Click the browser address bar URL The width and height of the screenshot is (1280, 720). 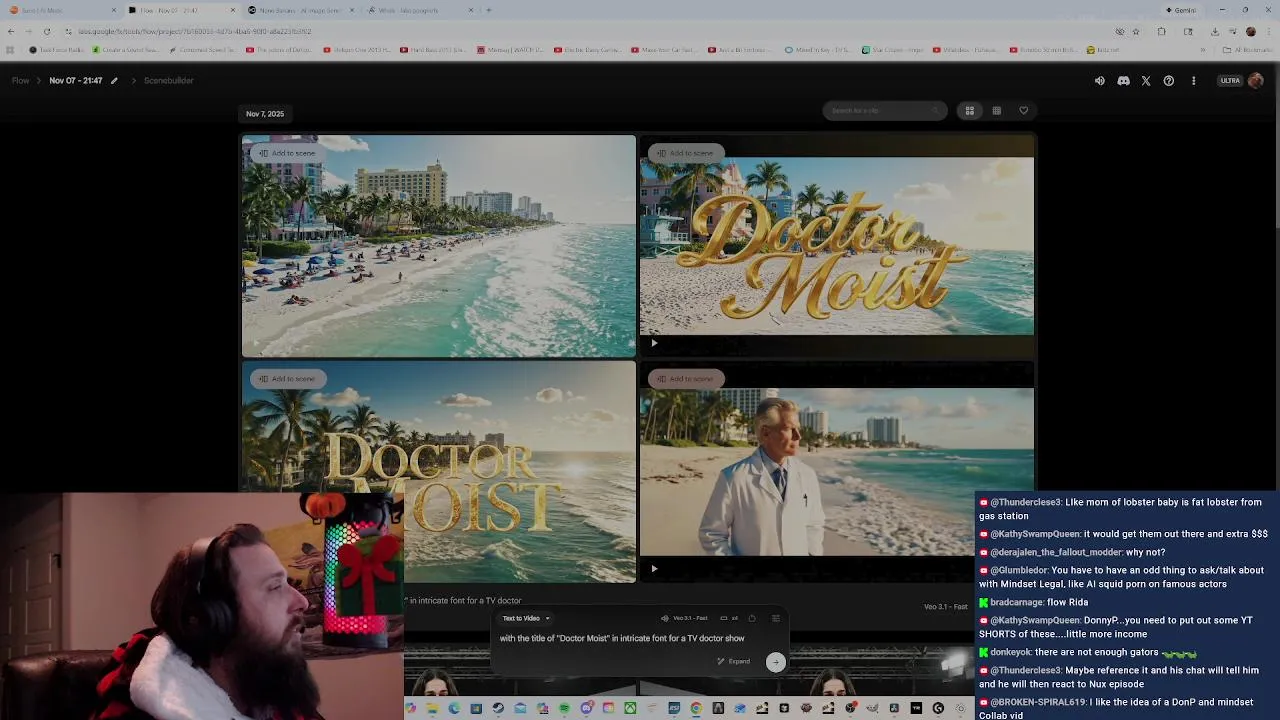[195, 31]
